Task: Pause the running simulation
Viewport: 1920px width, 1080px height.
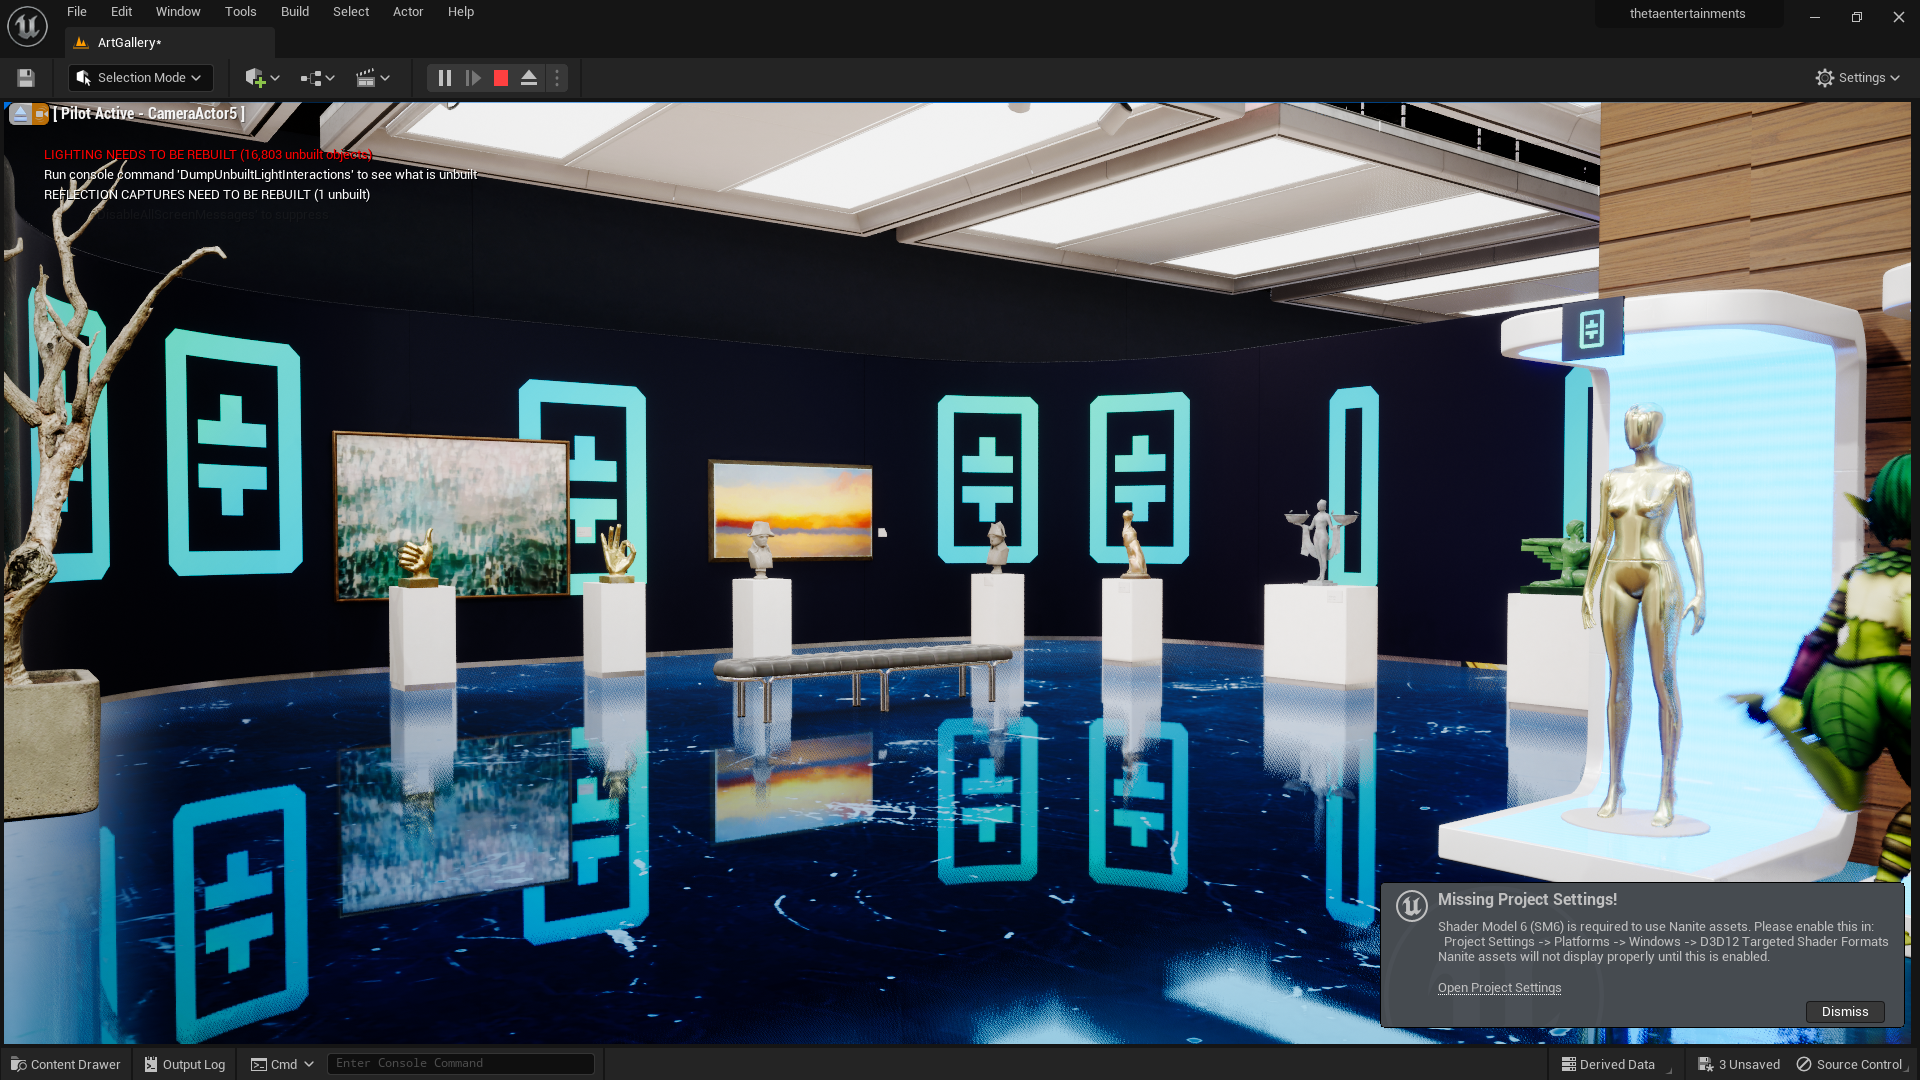Action: tap(445, 78)
